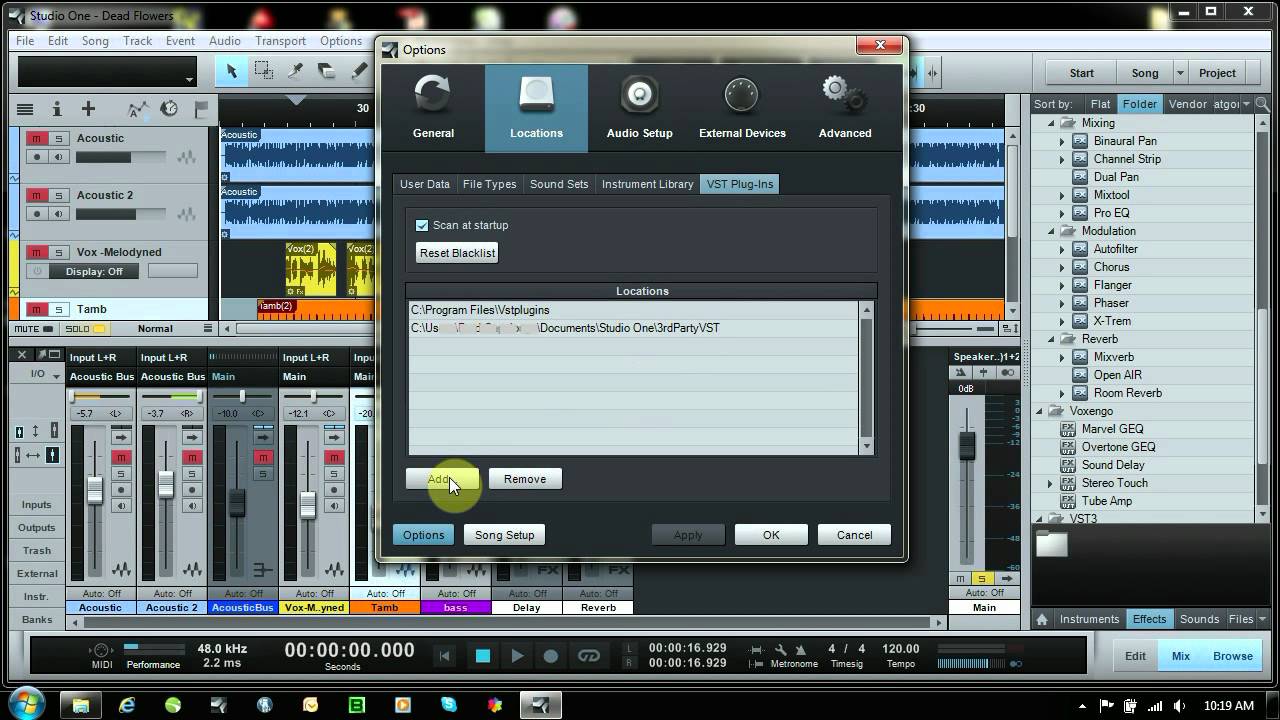Screen dimensions: 1280x720
Task: Switch browser to Instruments tab
Action: pyautogui.click(x=1090, y=619)
